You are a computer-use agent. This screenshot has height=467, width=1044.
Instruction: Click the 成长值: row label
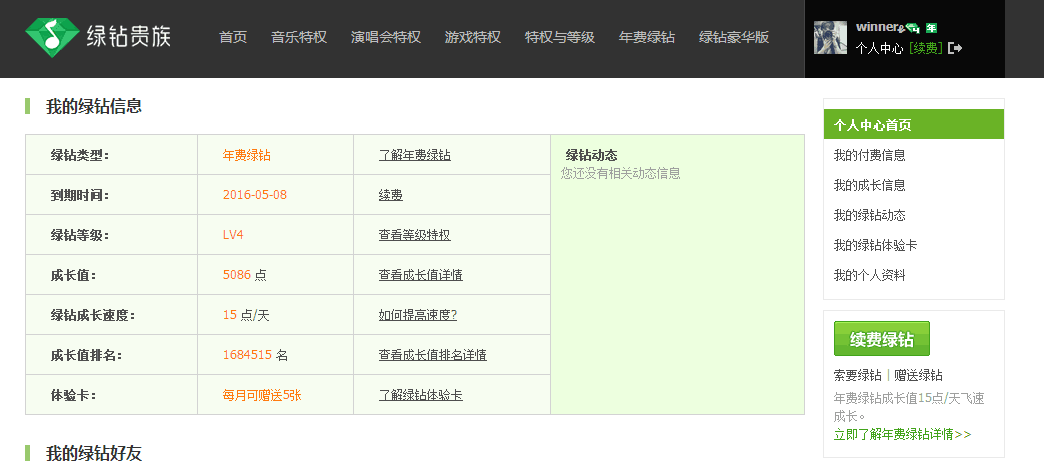(74, 275)
